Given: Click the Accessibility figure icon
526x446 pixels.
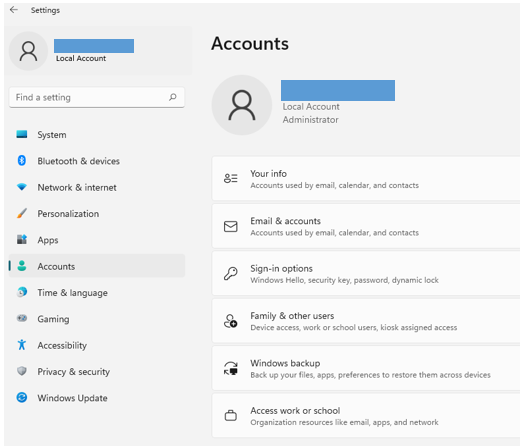Looking at the screenshot, I should coord(22,345).
